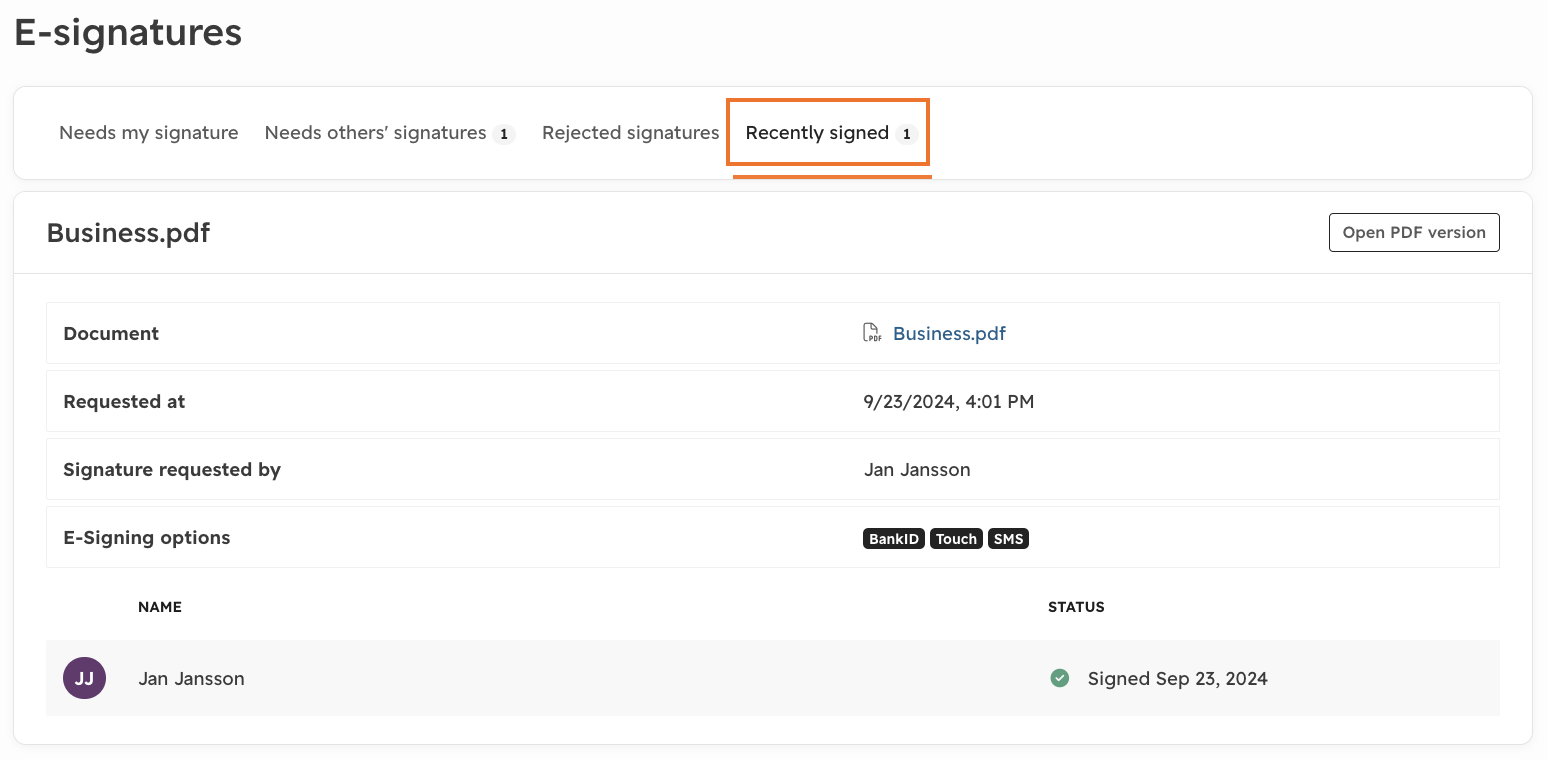Click the SMS signing option badge
Image resolution: width=1548 pixels, height=760 pixels.
pos(1008,539)
